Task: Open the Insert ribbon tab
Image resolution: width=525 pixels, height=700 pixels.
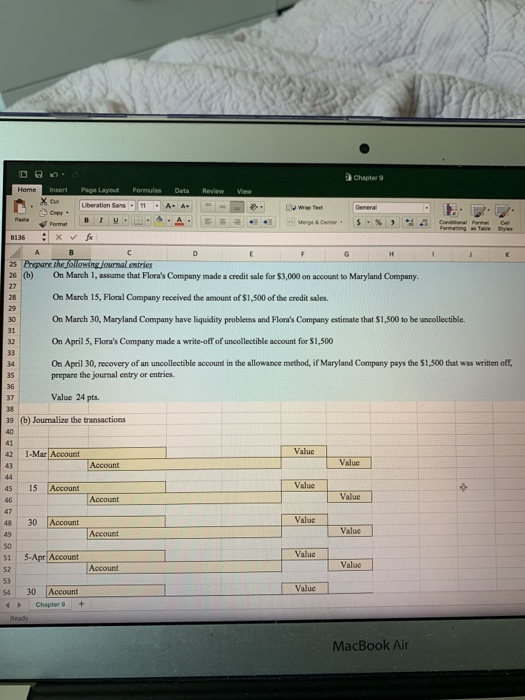Action: pyautogui.click(x=58, y=190)
